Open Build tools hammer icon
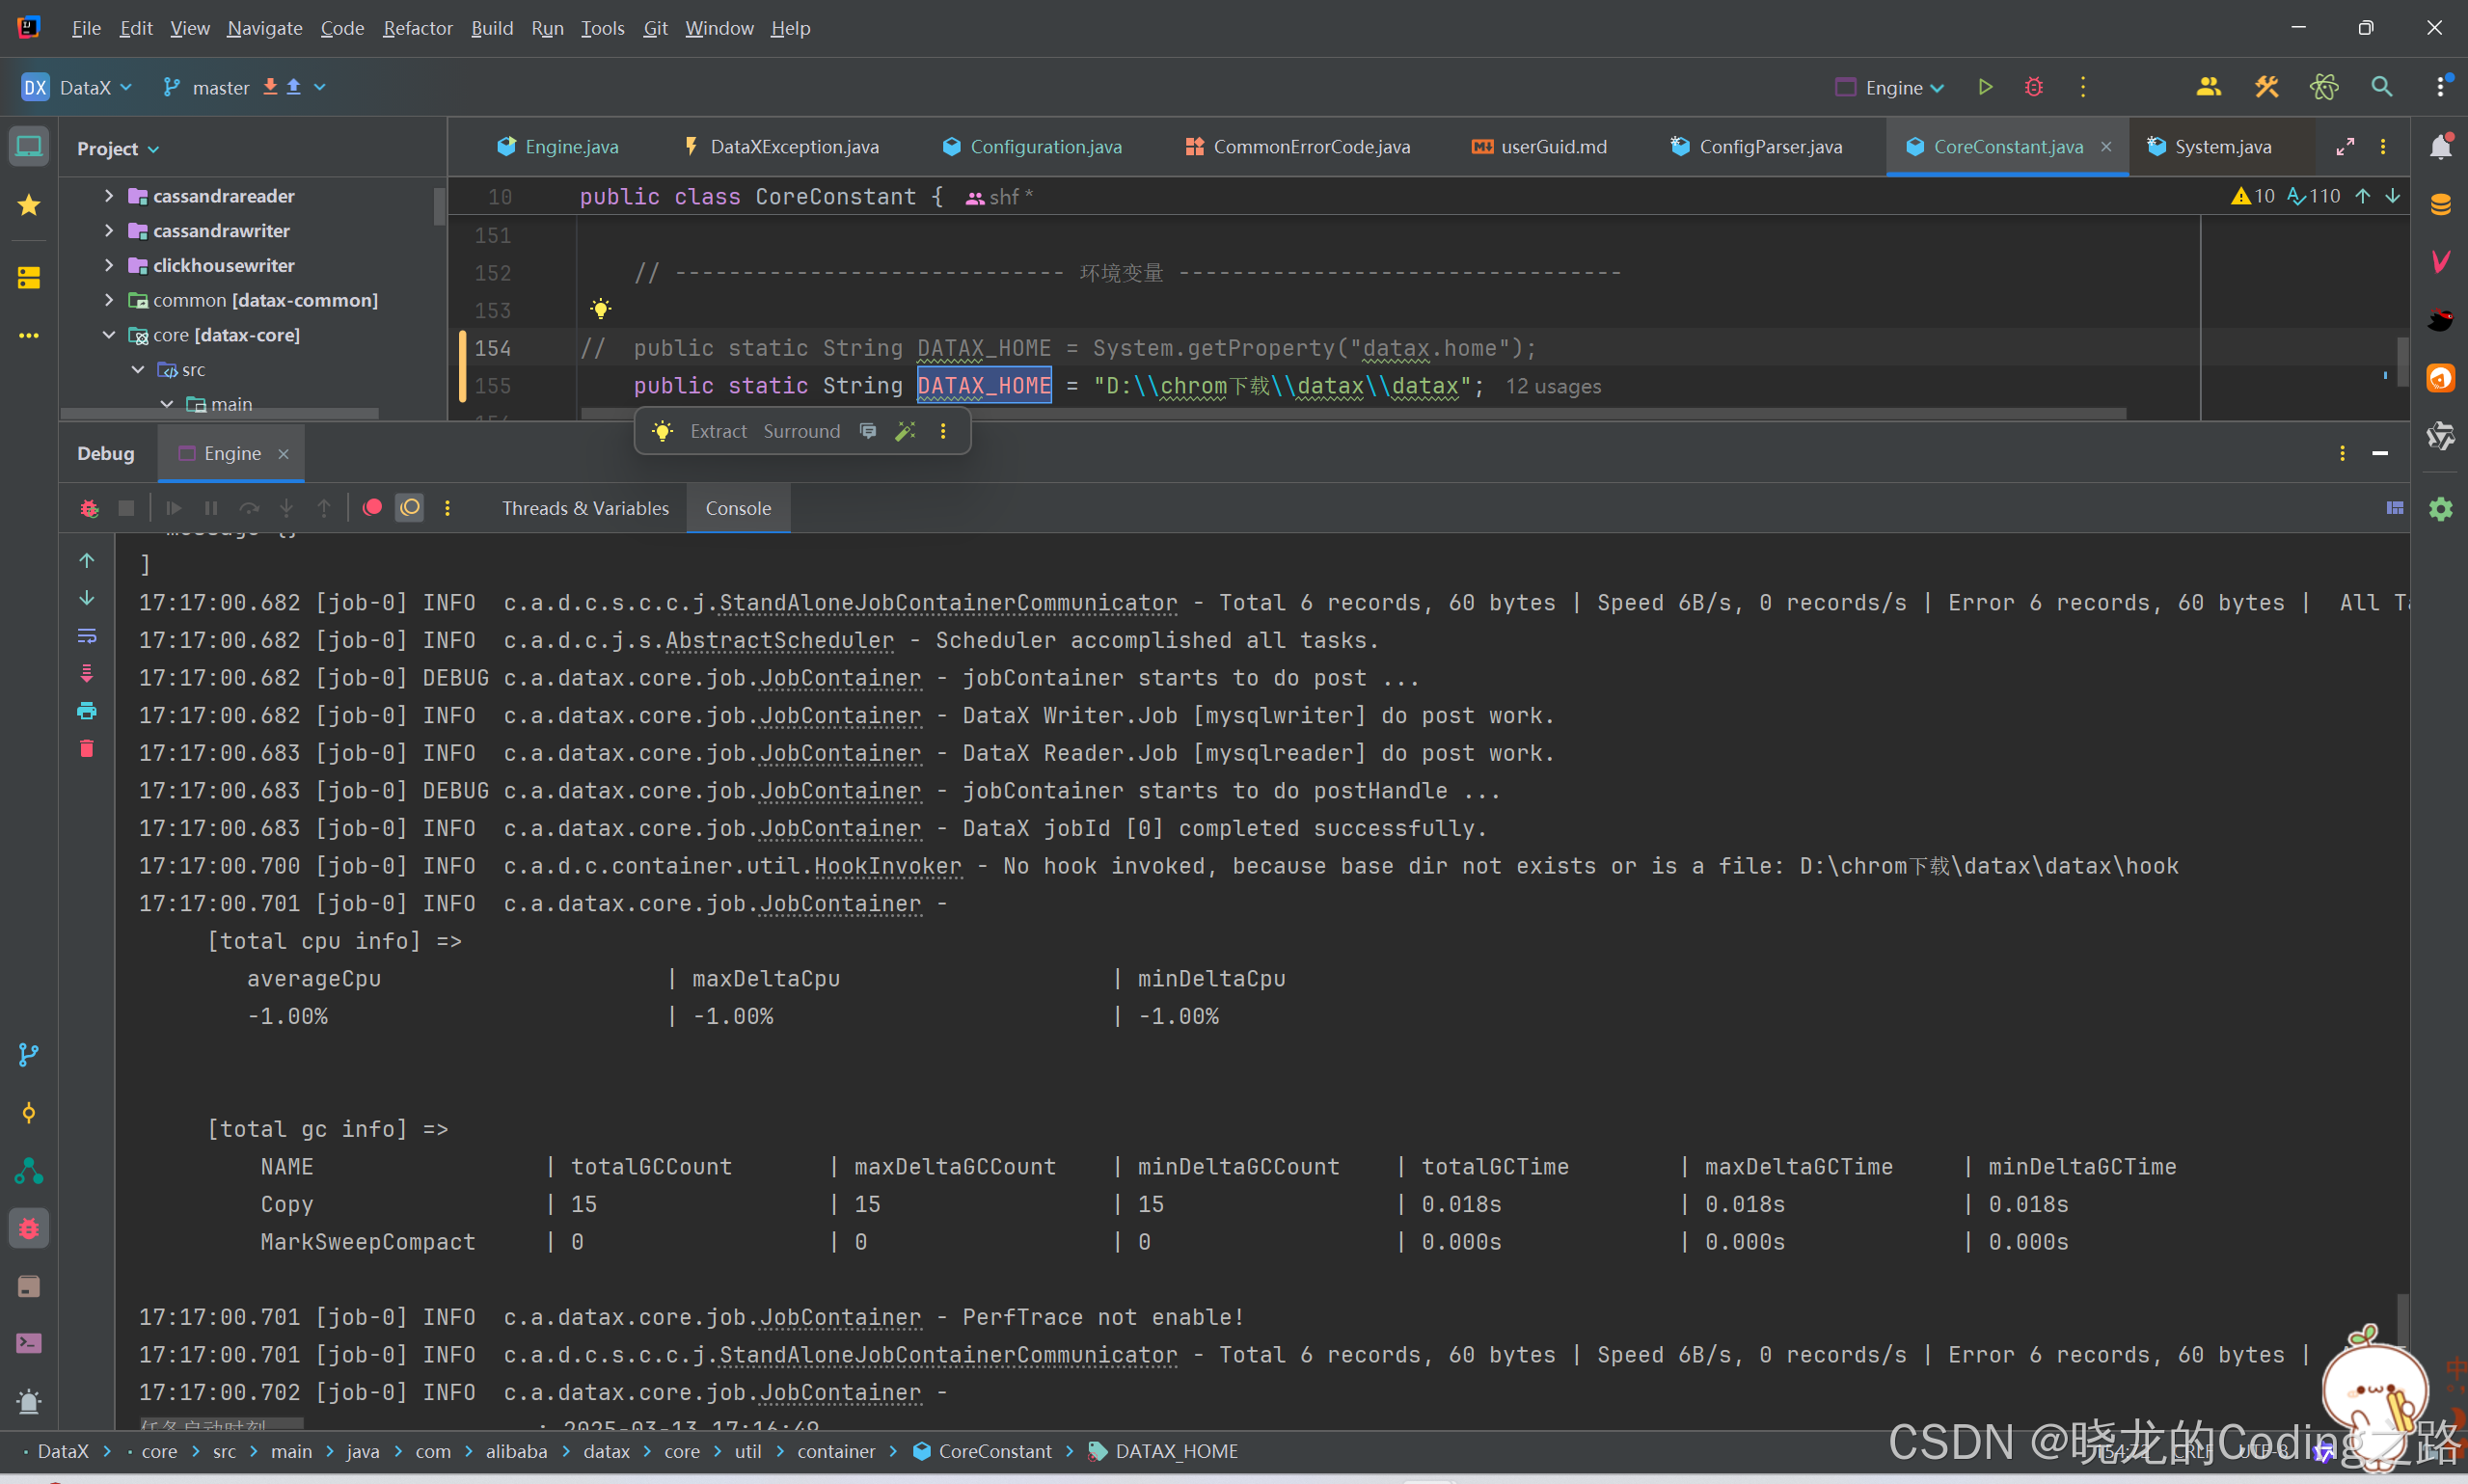The height and width of the screenshot is (1484, 2468). 2266,87
